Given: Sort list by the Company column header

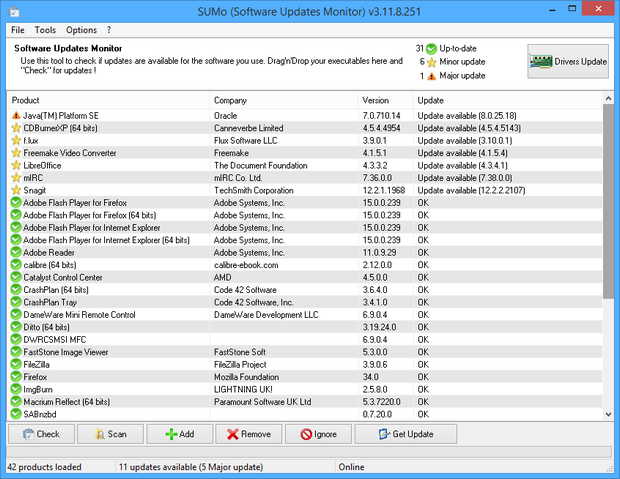Looking at the screenshot, I should (284, 100).
